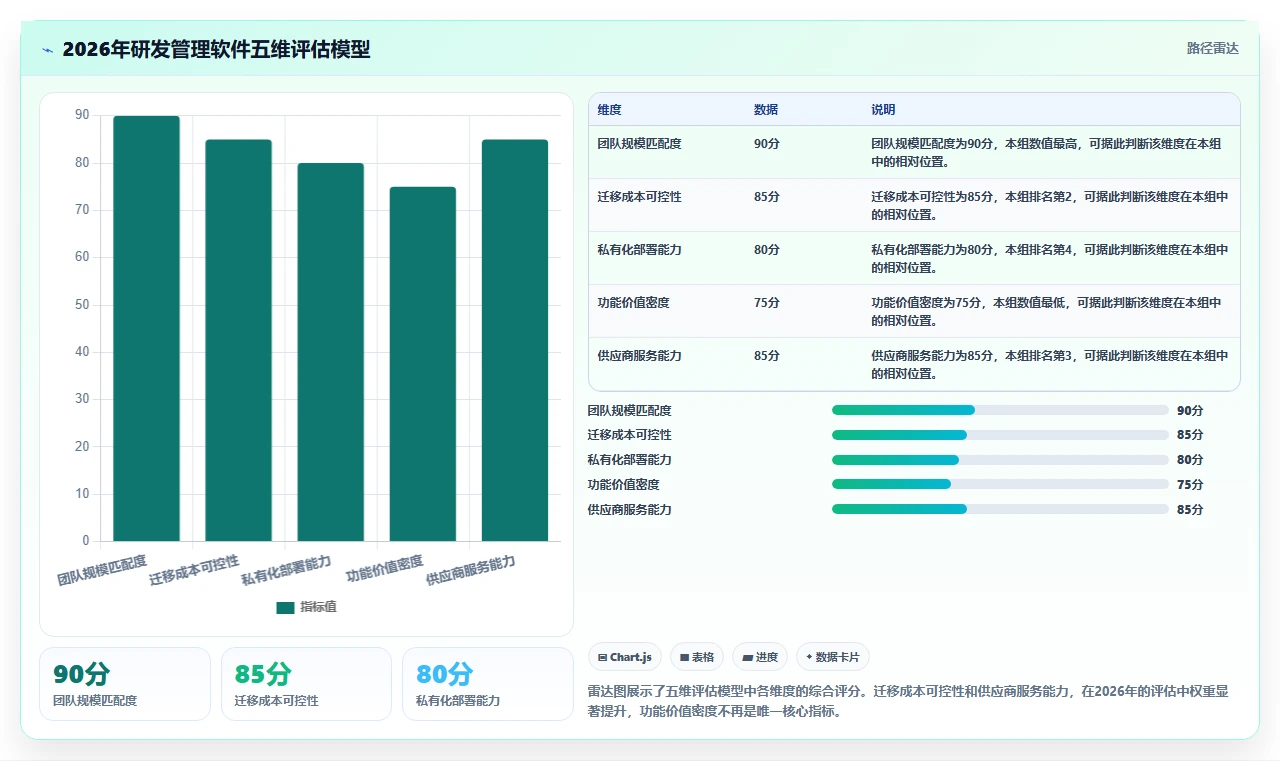Click 供应商服务能力 in the table's dimension column
This screenshot has height=761, width=1280.
click(640, 356)
